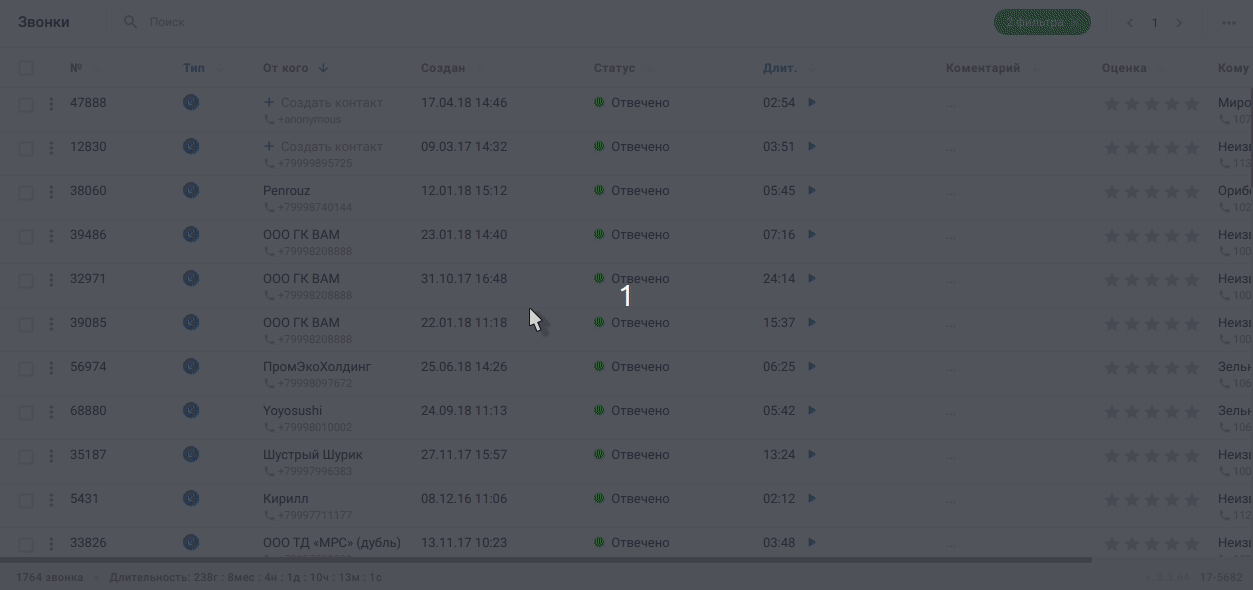Click plus icon to create contact for 12830
Screen dimensions: 1253x590
pyautogui.click(x=268, y=146)
